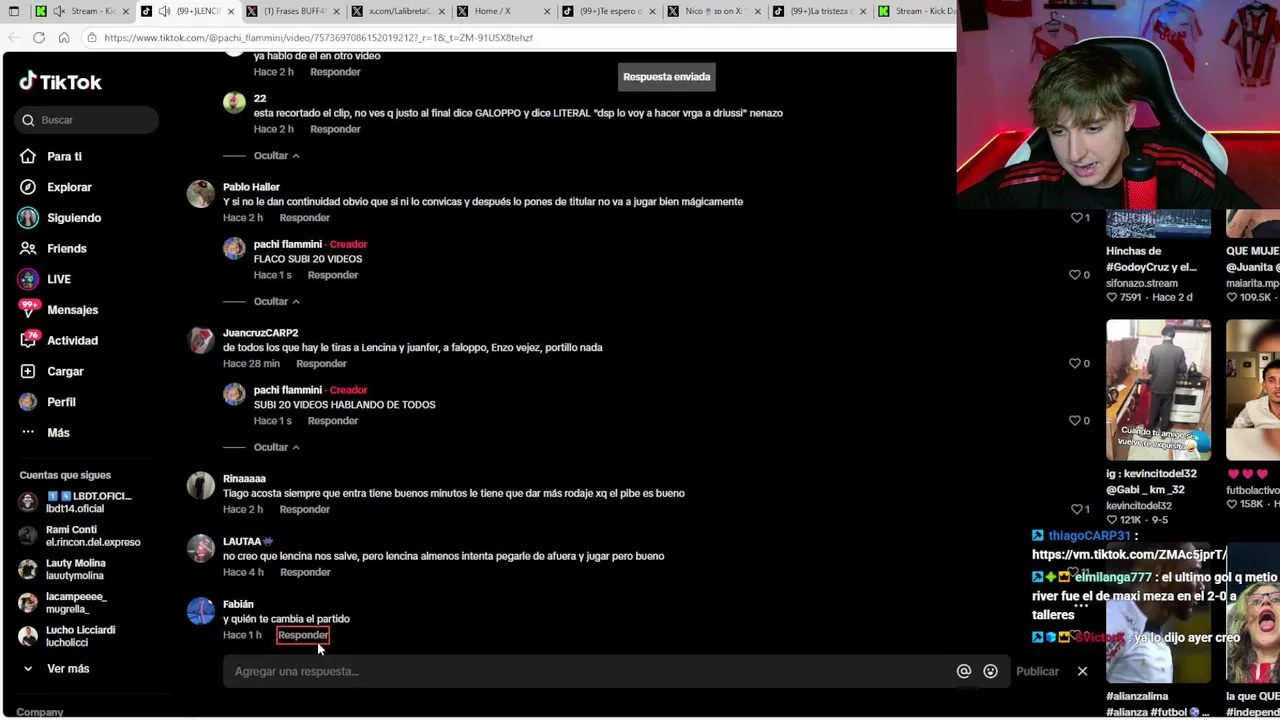This screenshot has height=720, width=1280.
Task: Collapse replies under comment by 22
Action: 276,156
